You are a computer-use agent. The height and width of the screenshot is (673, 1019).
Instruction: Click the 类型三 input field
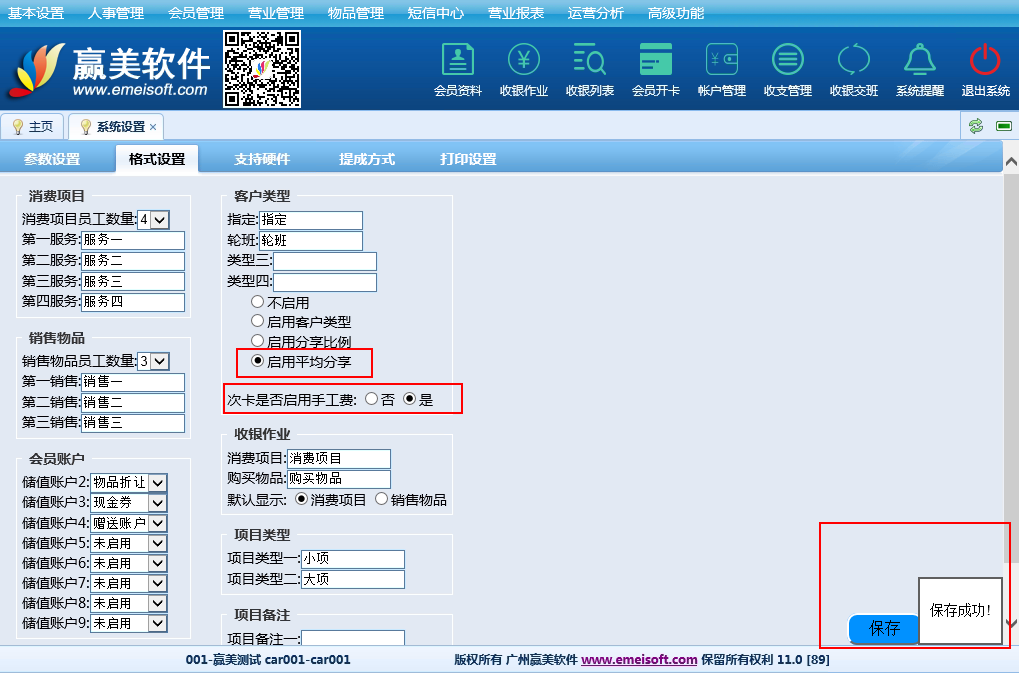325,262
